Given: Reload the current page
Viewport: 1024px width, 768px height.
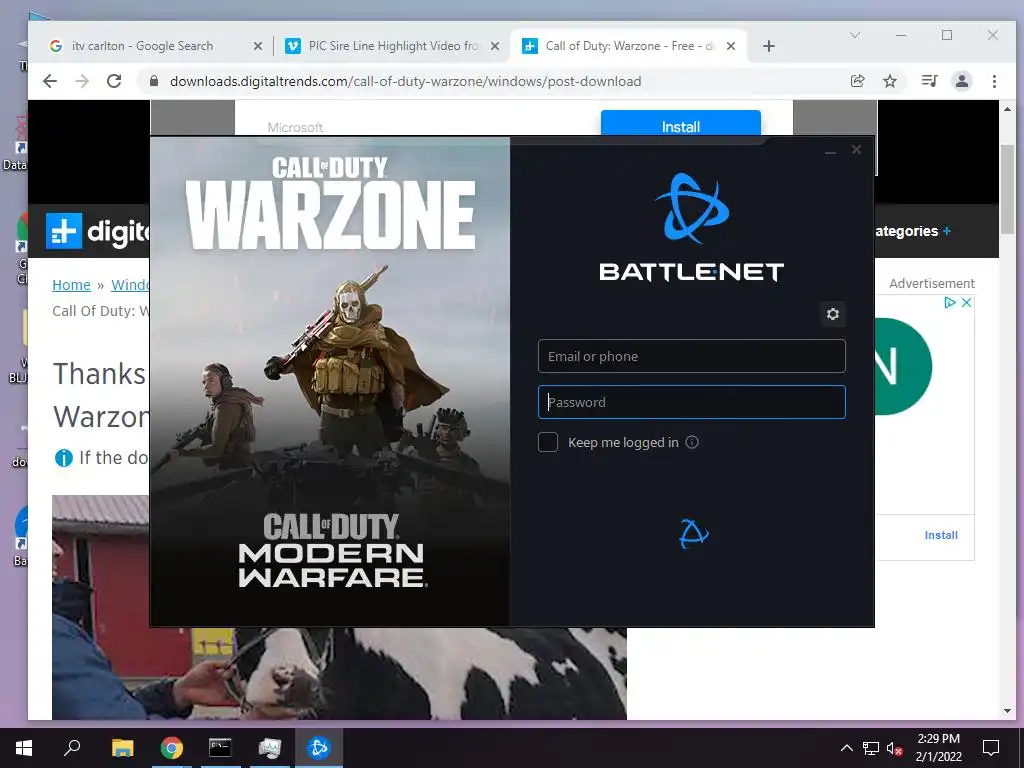Looking at the screenshot, I should (x=114, y=81).
